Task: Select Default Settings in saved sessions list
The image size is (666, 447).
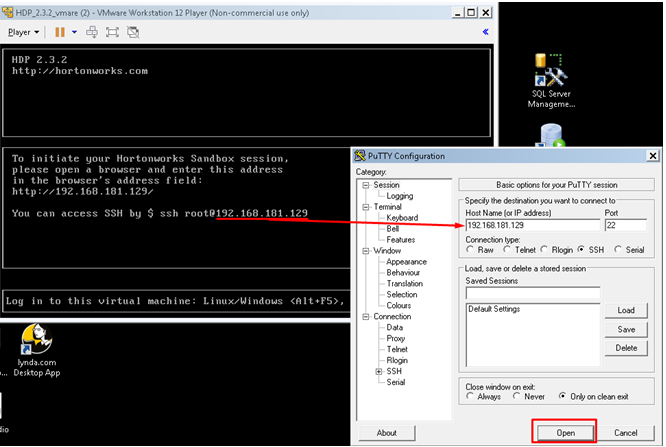Action: pos(494,309)
